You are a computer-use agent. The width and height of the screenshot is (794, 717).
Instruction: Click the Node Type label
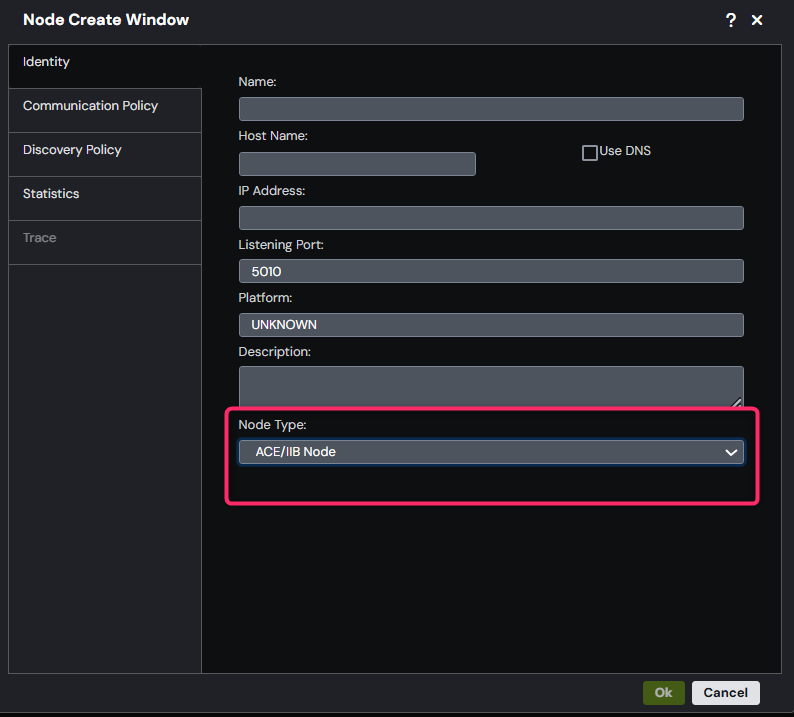pyautogui.click(x=272, y=425)
